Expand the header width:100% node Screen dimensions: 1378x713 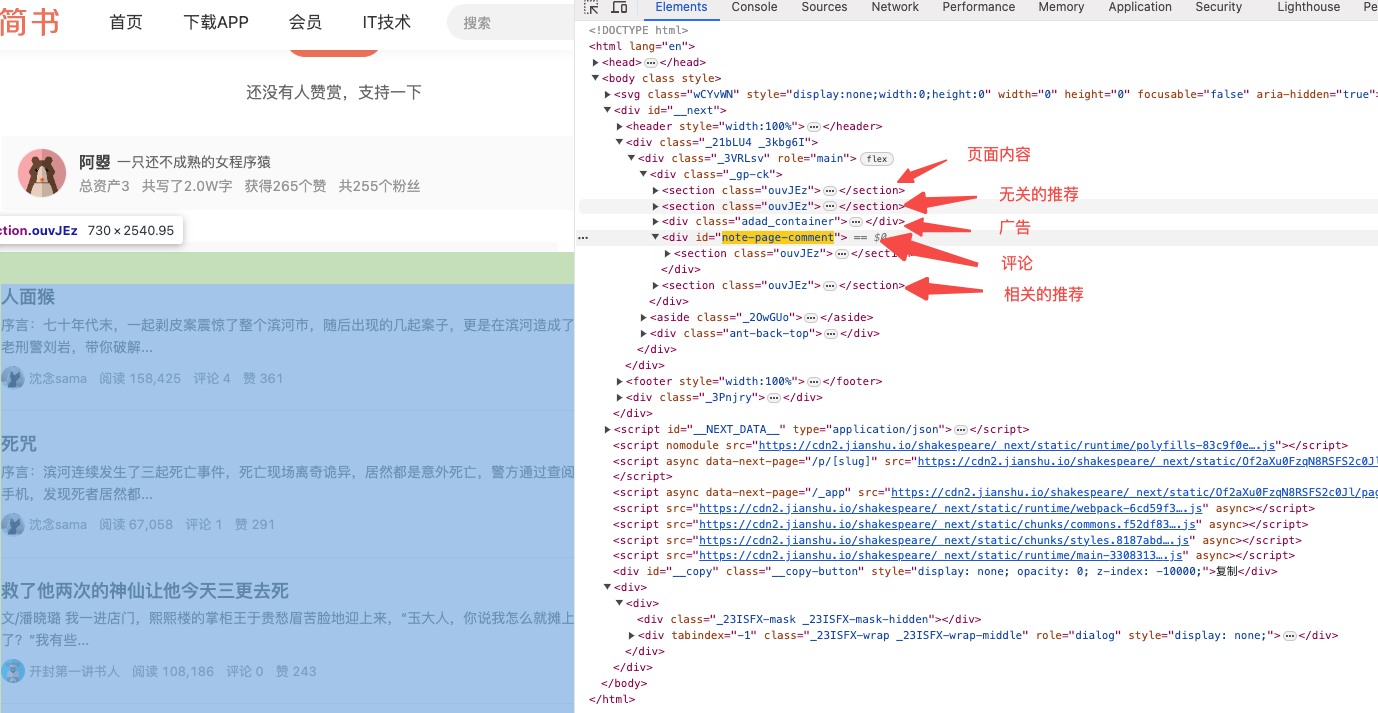tap(620, 127)
